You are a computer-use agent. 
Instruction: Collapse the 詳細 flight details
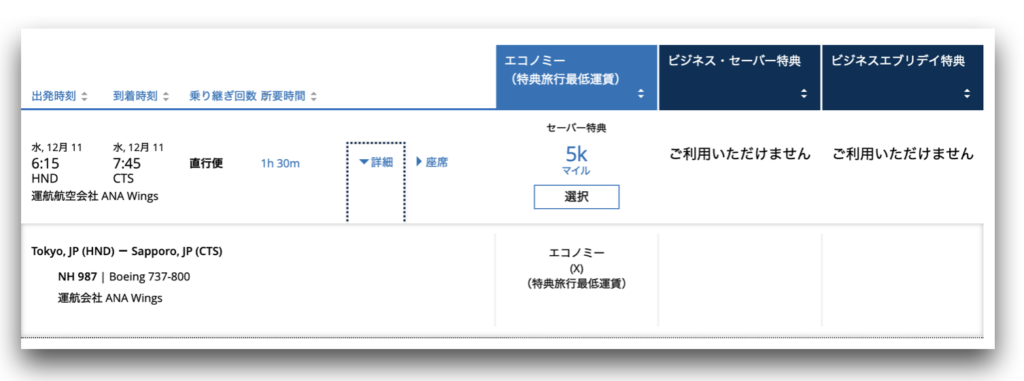pyautogui.click(x=376, y=163)
